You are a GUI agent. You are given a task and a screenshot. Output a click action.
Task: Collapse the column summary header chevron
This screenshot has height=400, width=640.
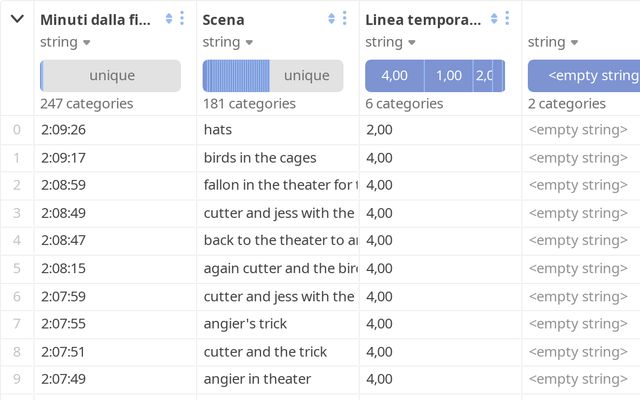point(17,18)
